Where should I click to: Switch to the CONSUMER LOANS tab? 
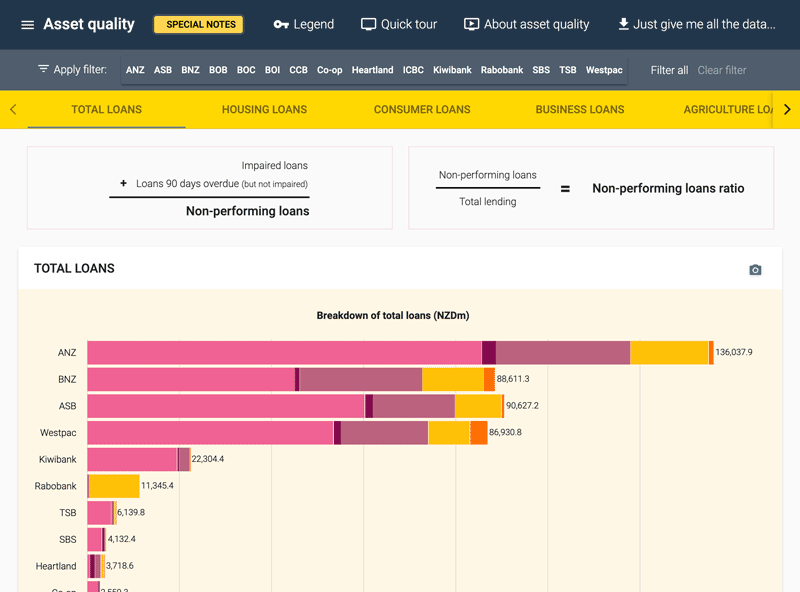(422, 109)
